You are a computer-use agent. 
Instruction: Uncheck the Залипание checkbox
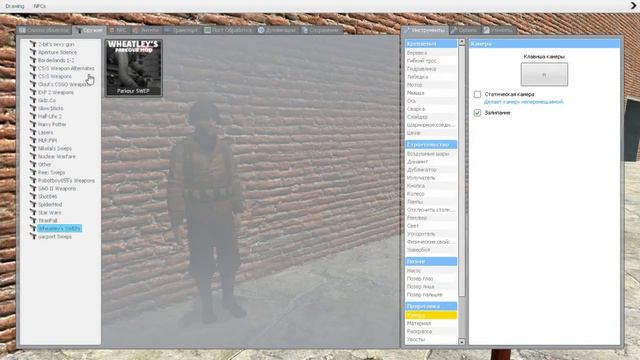[x=477, y=113]
